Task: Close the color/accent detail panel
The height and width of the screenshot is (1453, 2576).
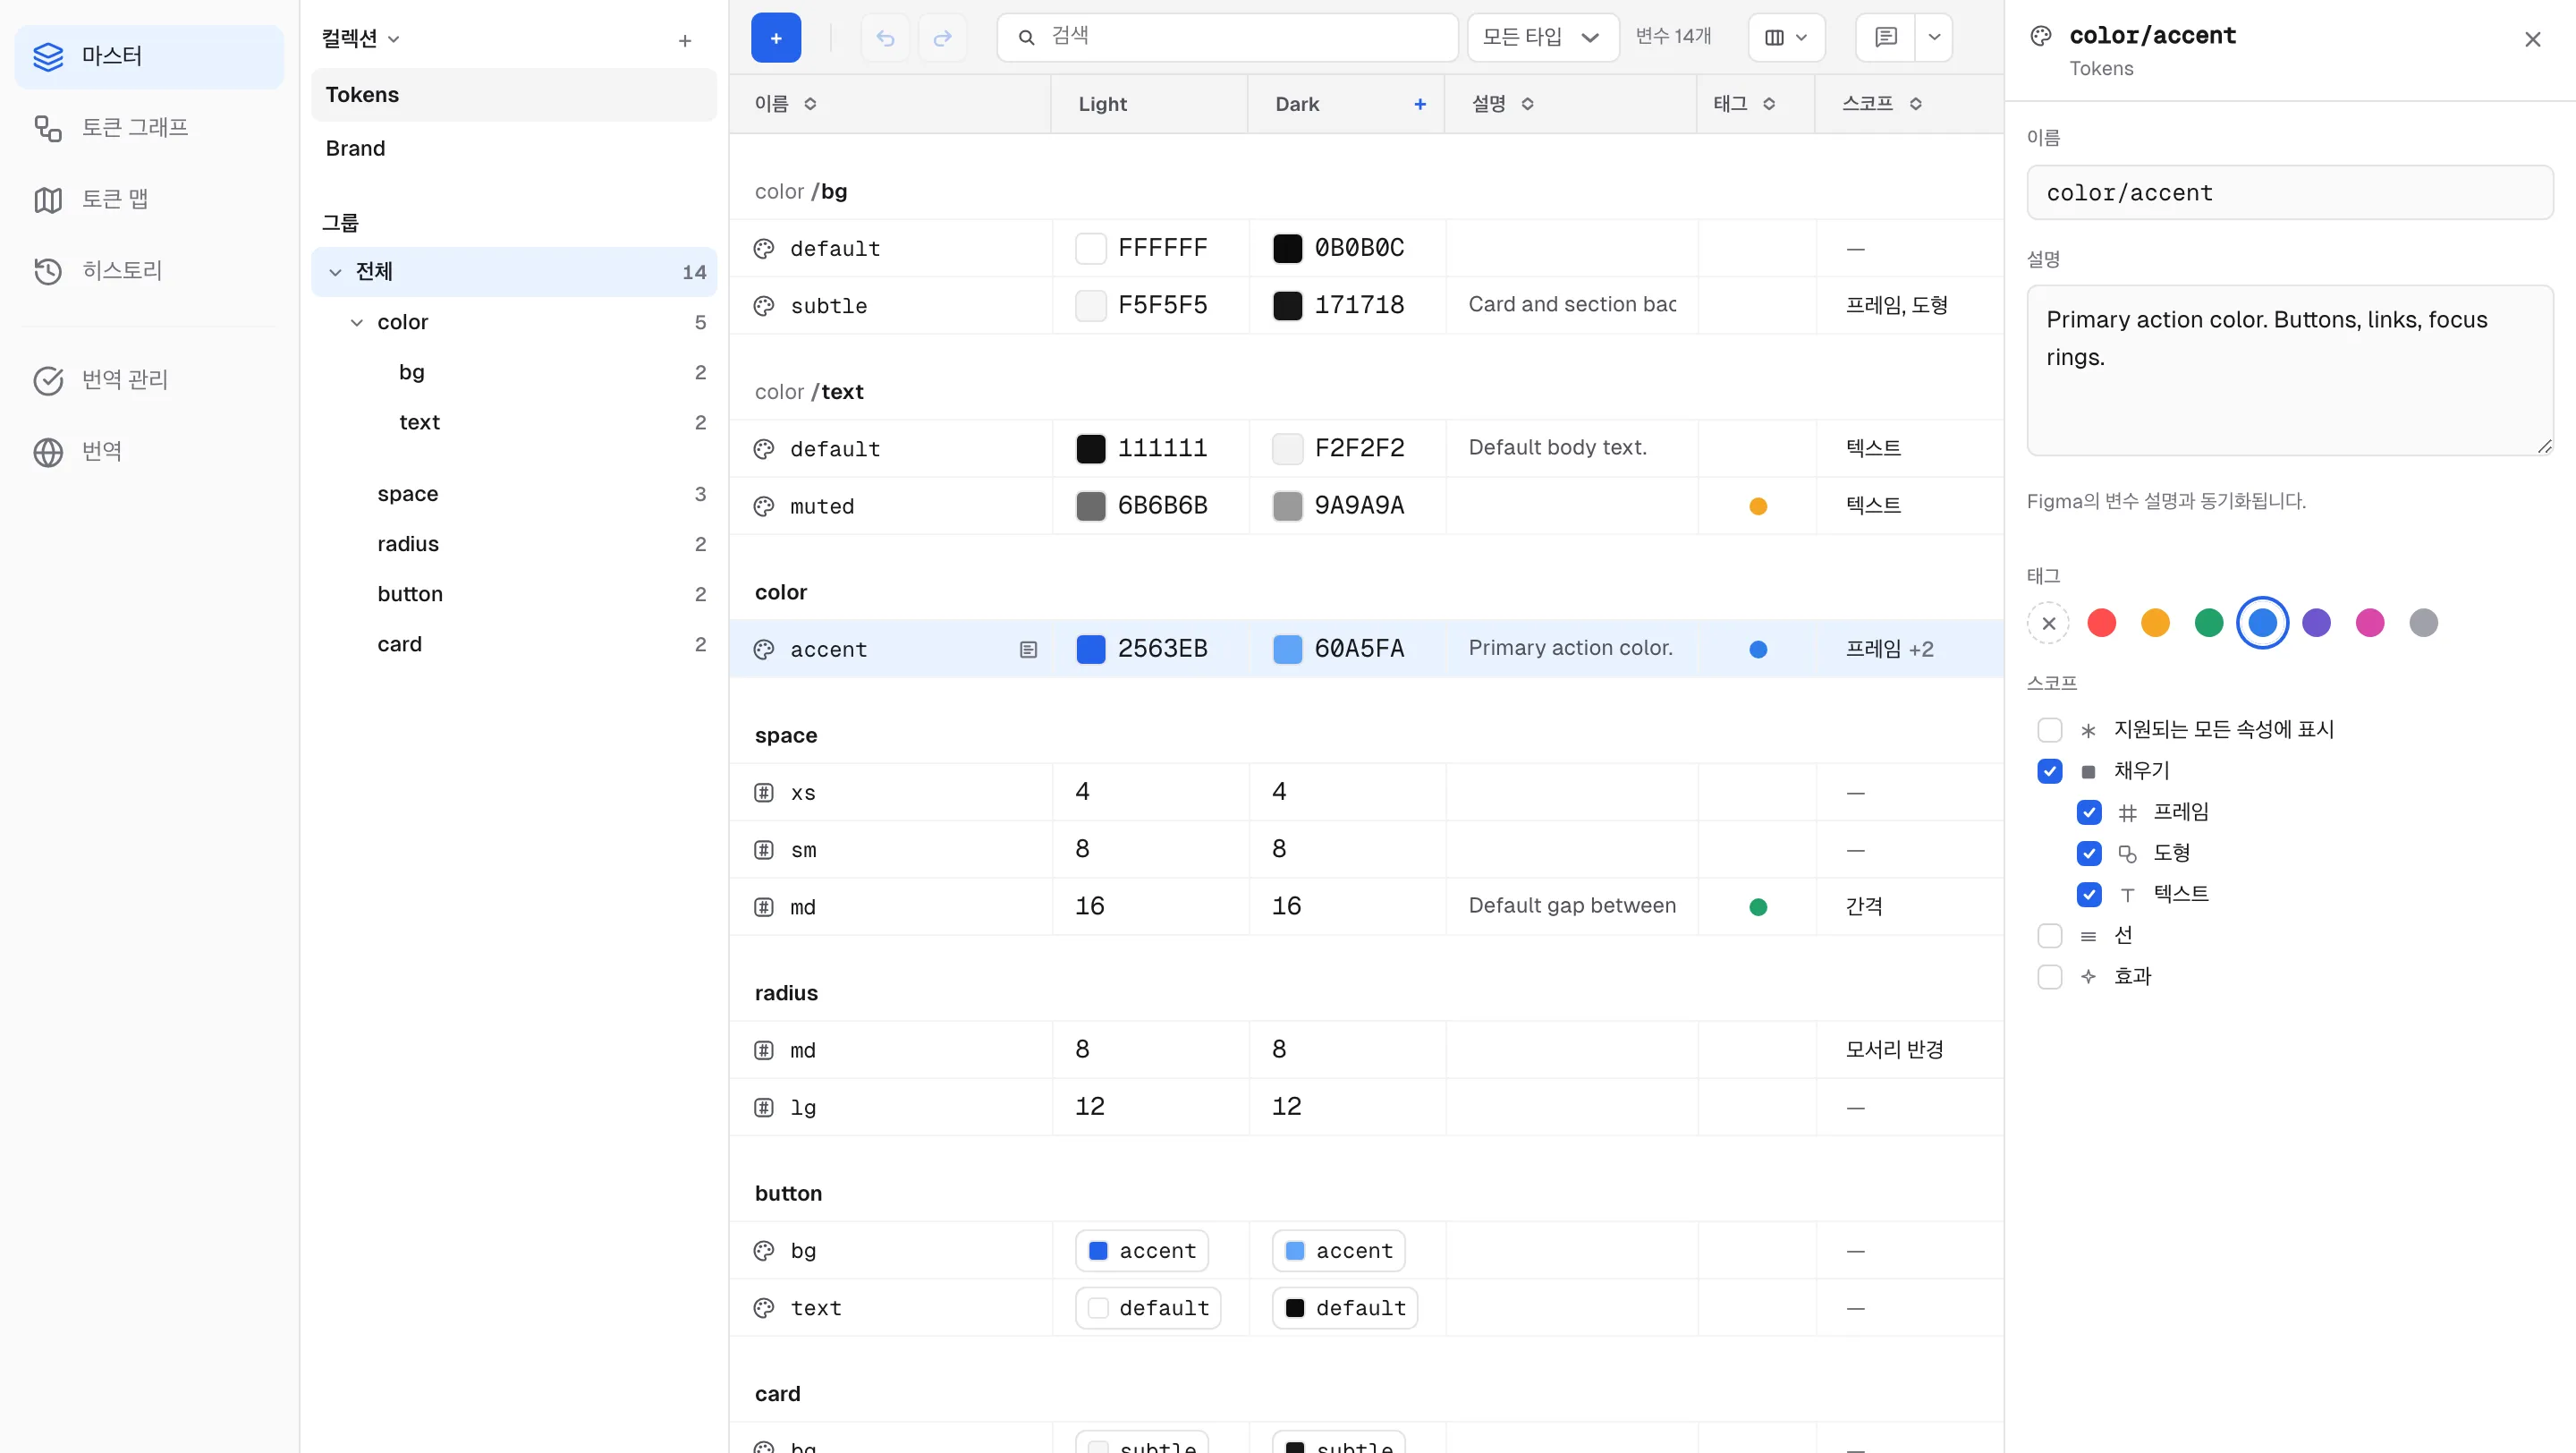Action: point(2532,40)
